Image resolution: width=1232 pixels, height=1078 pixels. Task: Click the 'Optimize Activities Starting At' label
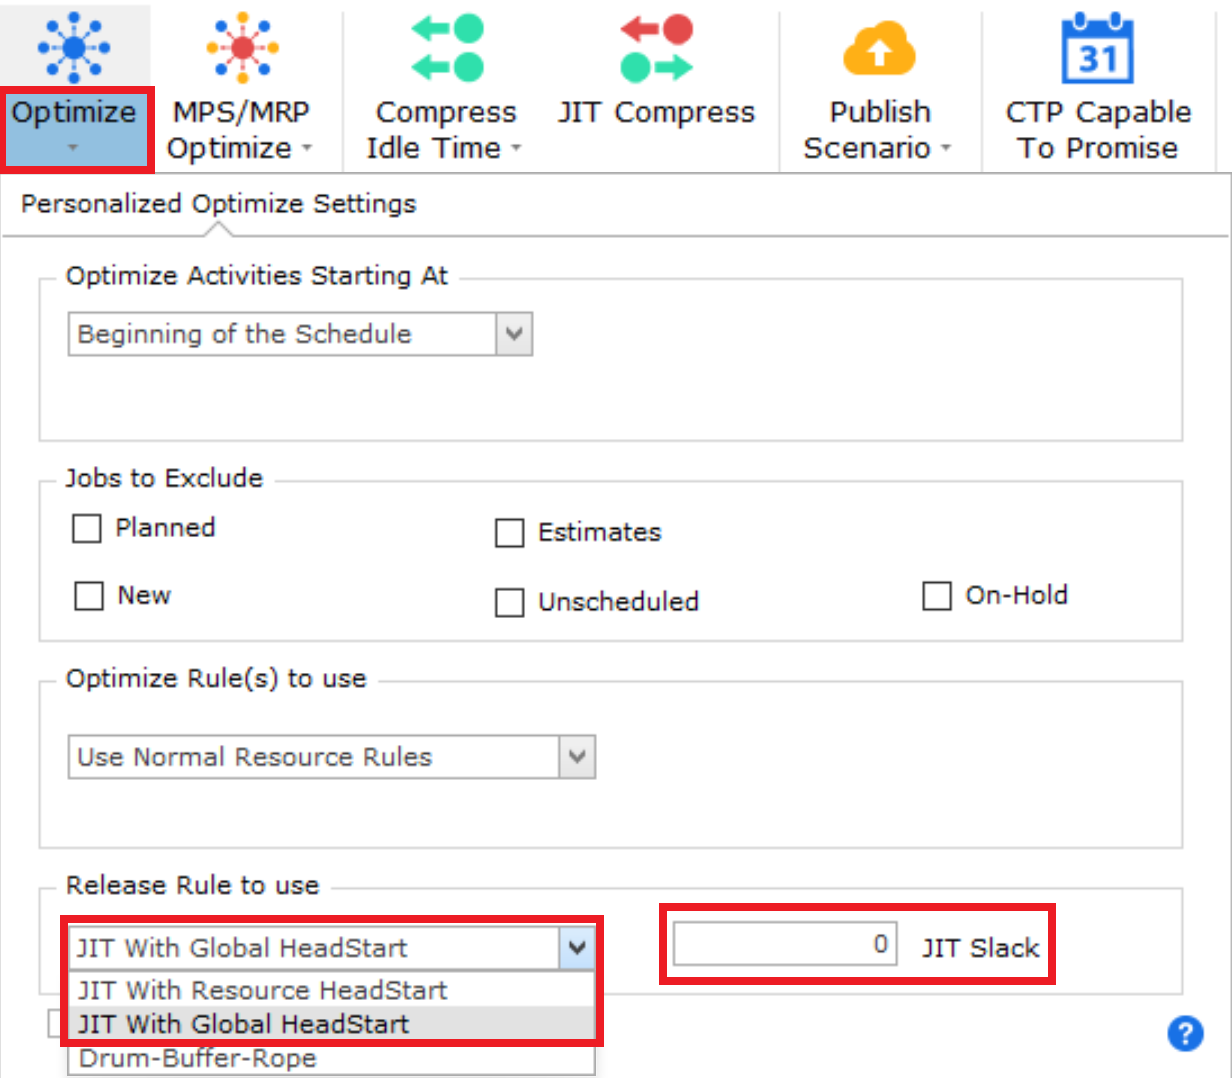click(257, 276)
